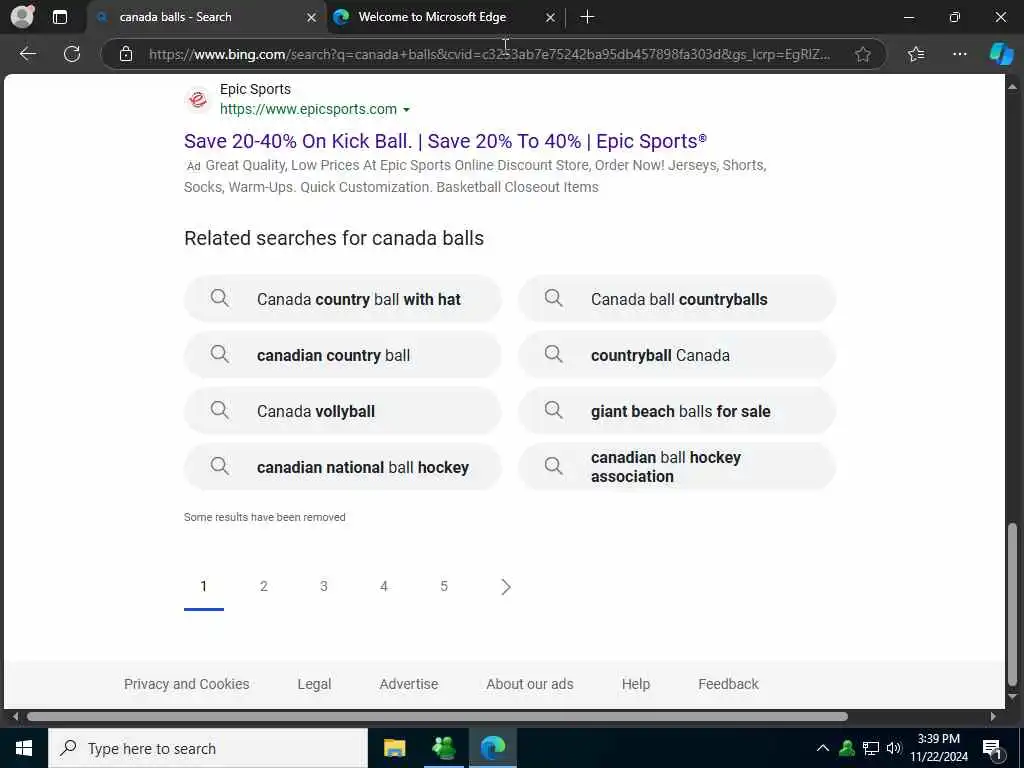Open Legal footer link

(314, 684)
